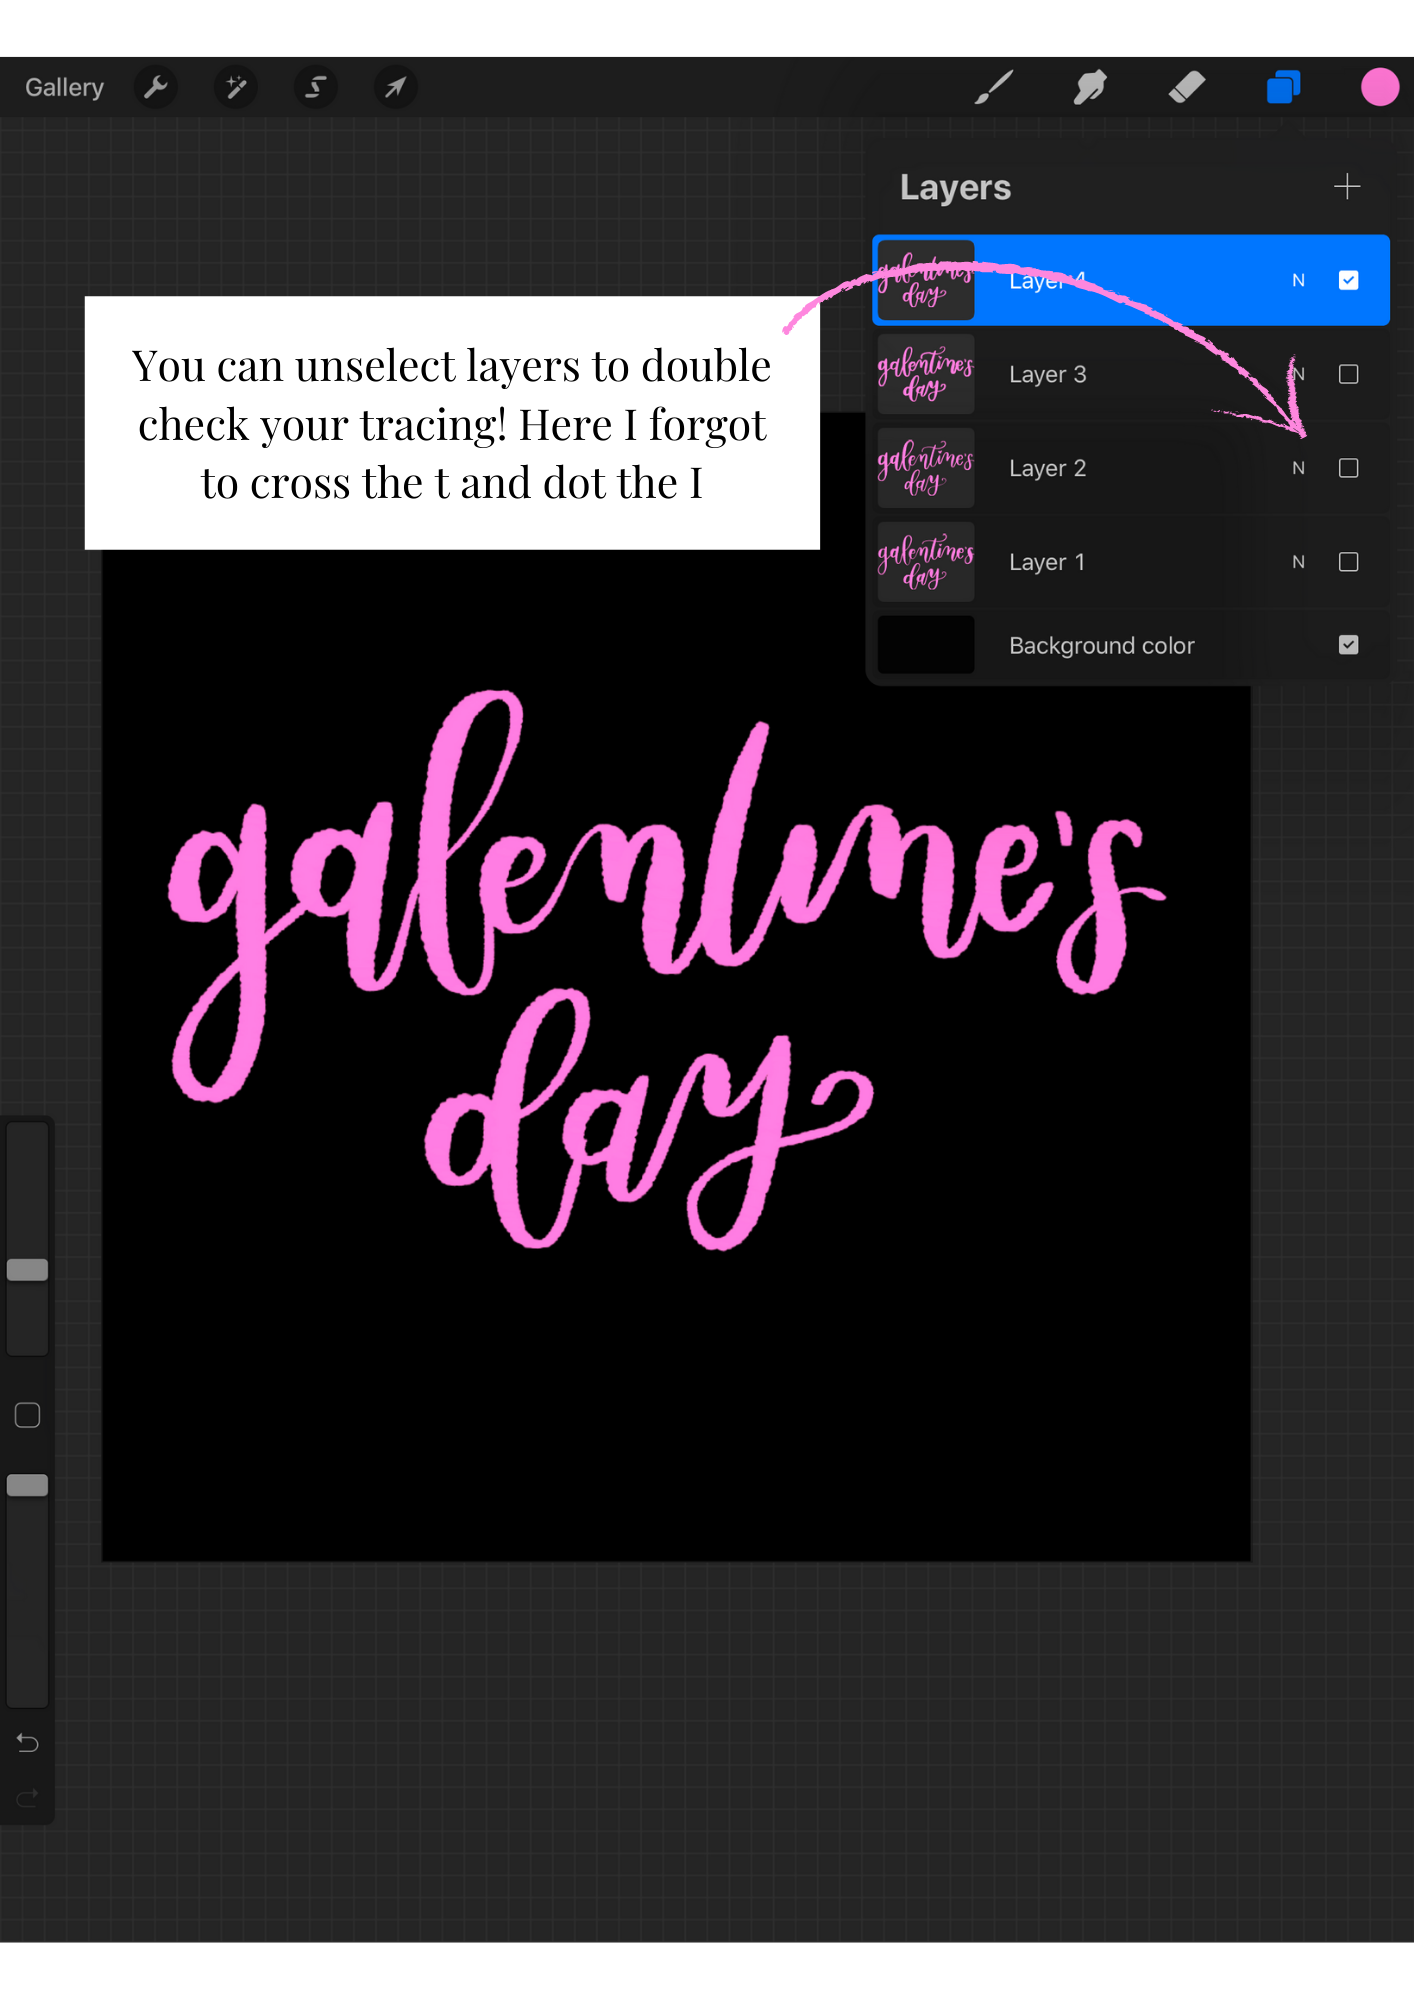Add a new layer with plus button
The width and height of the screenshot is (1414, 2000).
pos(1347,187)
